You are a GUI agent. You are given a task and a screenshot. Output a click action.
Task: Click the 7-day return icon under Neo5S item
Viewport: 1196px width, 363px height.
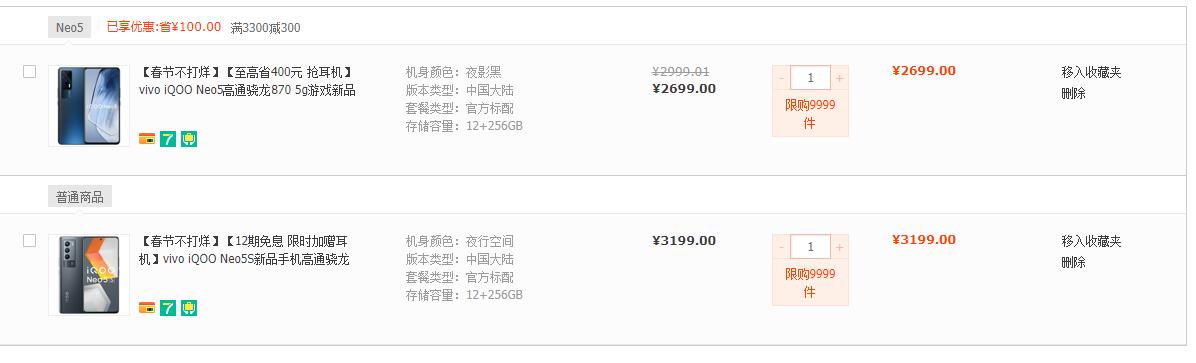click(168, 308)
